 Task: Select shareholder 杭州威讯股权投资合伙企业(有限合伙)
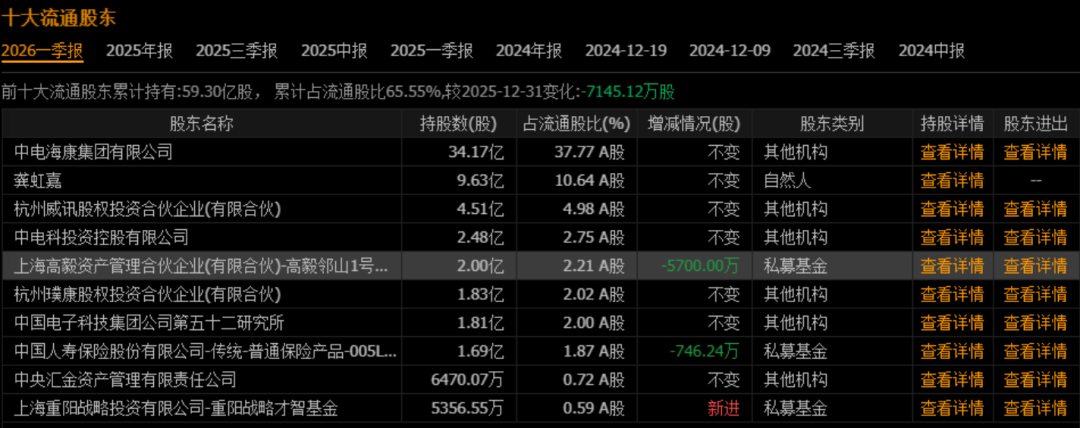[x=147, y=210]
